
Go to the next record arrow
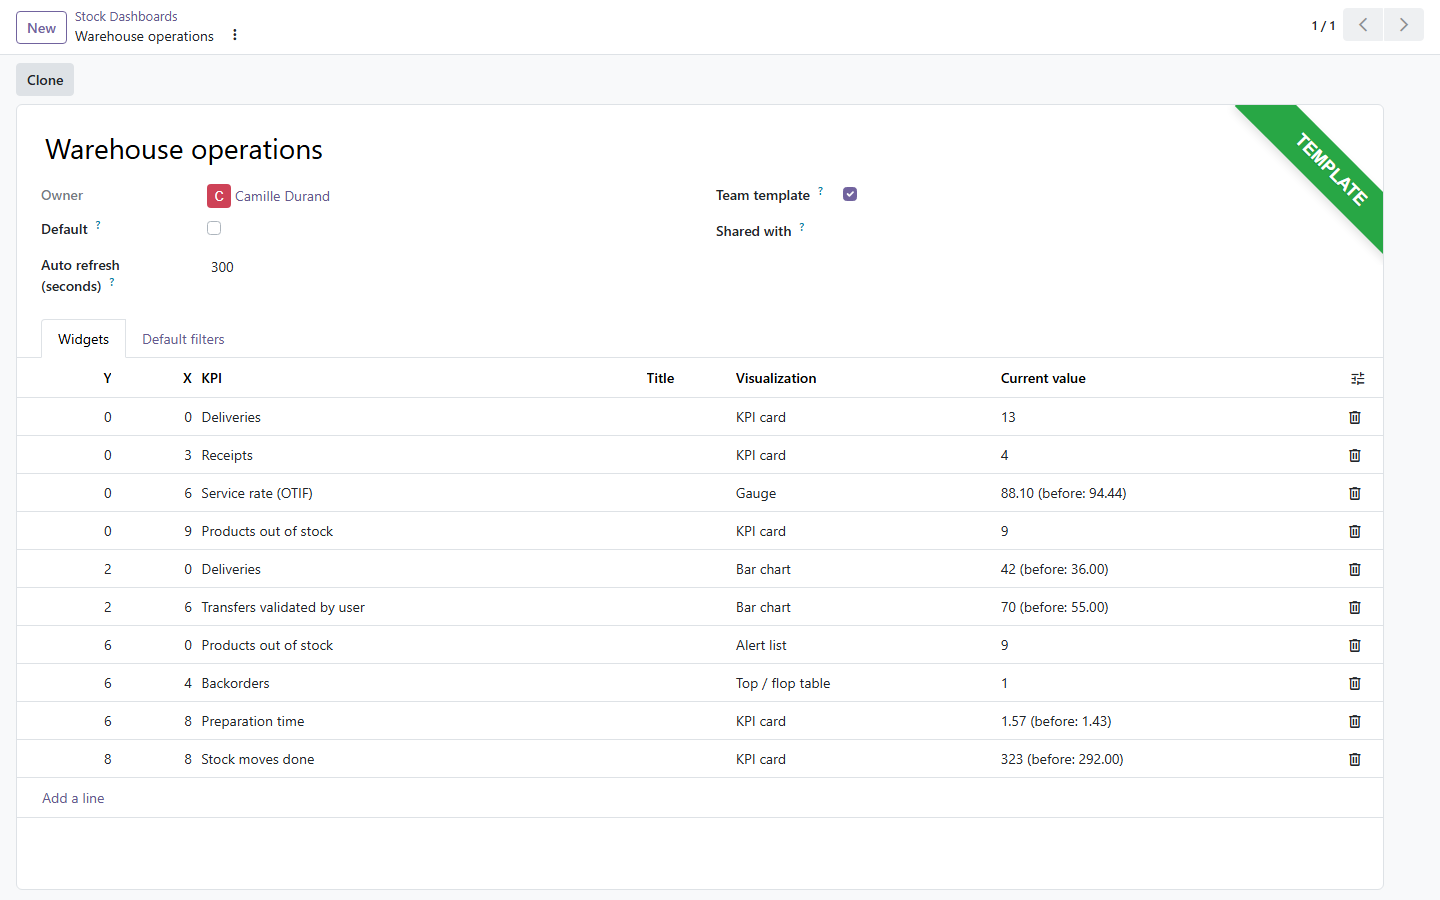pos(1403,25)
